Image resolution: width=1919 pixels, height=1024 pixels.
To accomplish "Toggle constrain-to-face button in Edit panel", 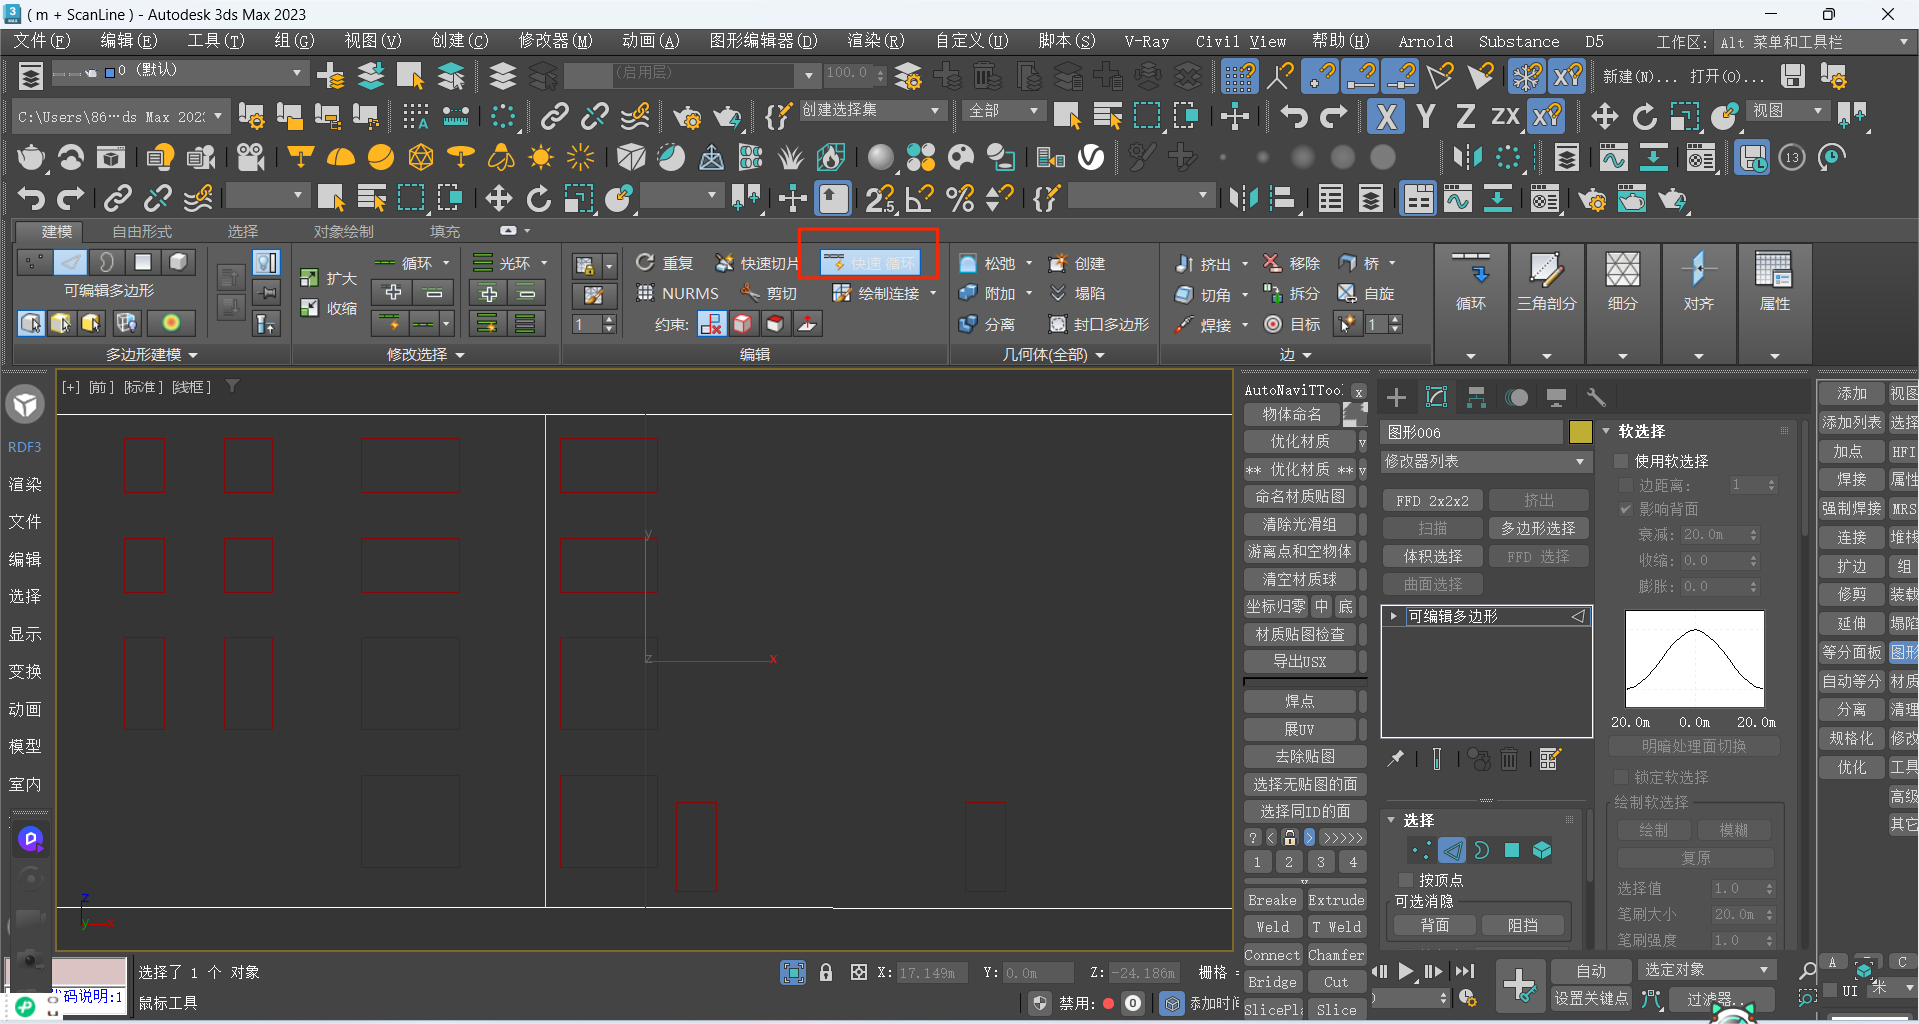I will click(x=774, y=324).
